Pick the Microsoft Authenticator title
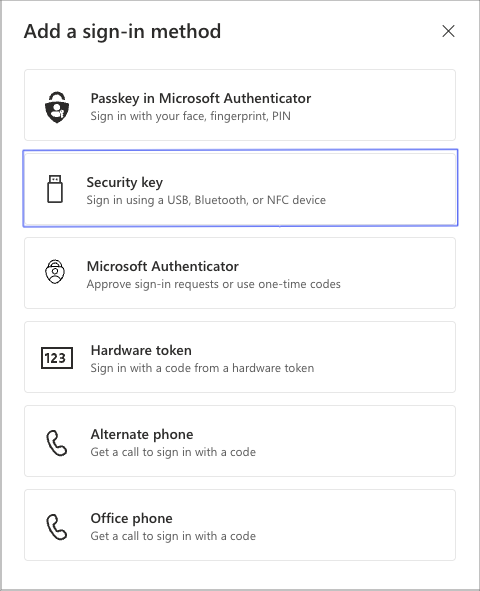The width and height of the screenshot is (480, 591). (x=162, y=266)
